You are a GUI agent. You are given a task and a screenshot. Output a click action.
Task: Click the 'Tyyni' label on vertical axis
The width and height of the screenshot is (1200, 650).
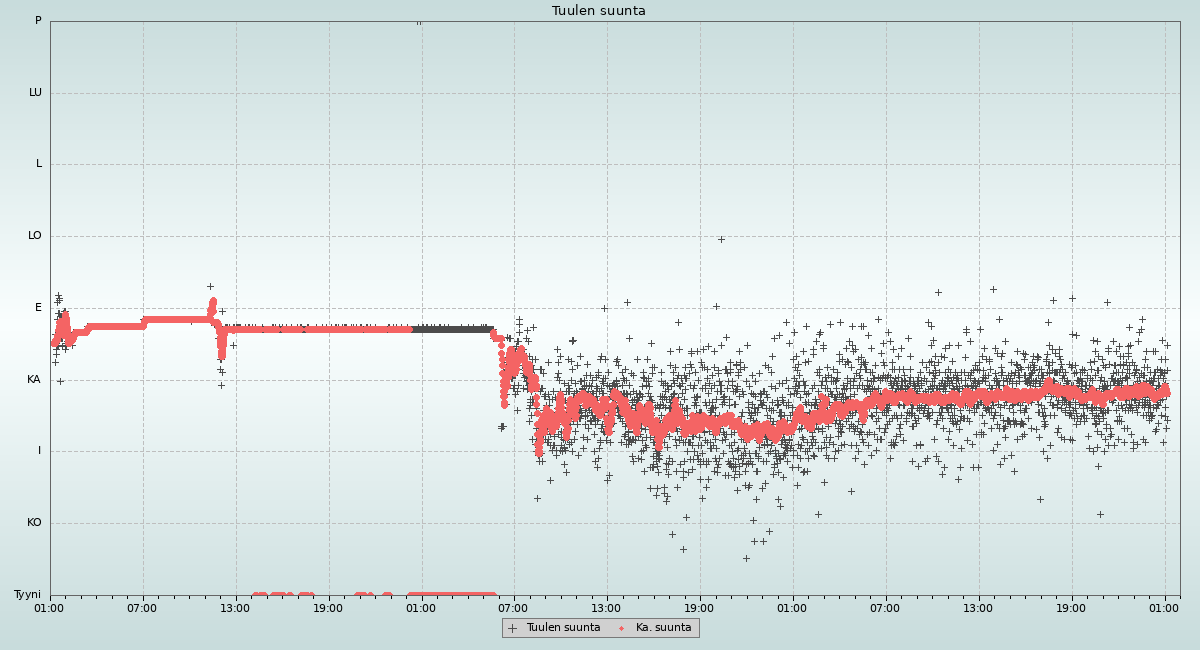tap(27, 595)
